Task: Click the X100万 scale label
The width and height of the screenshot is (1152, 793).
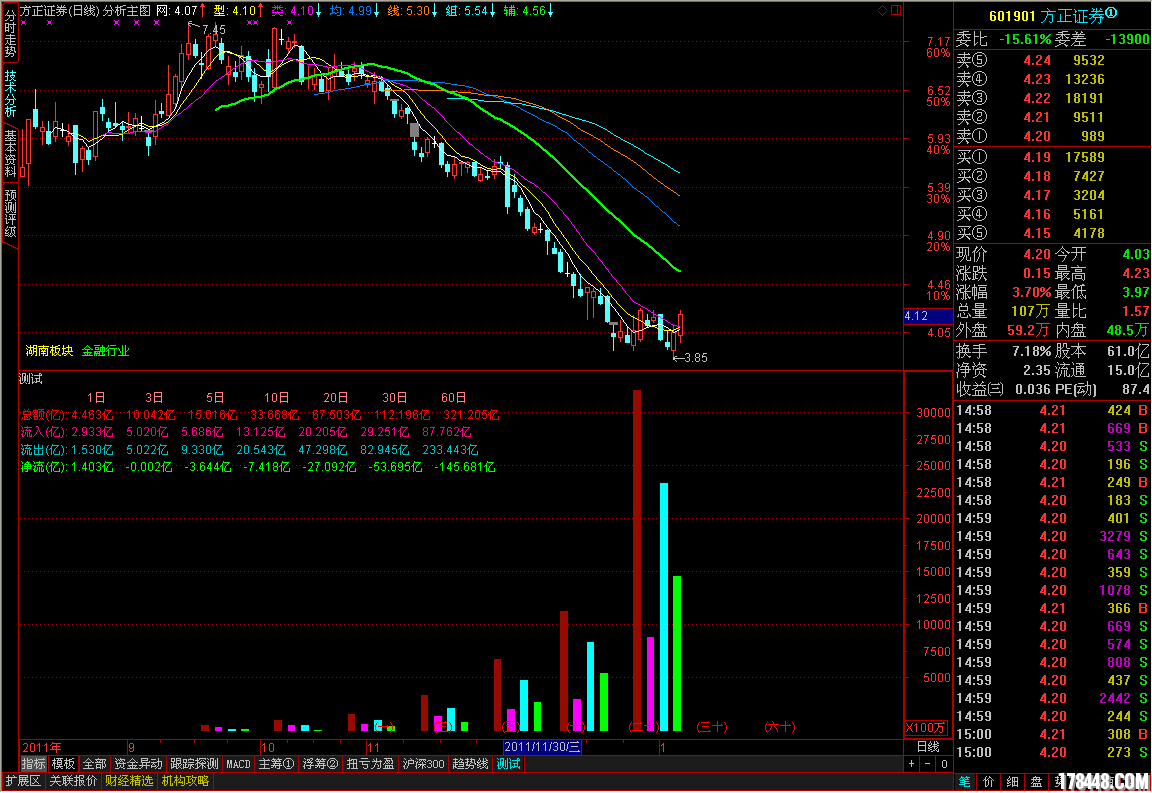Action: (x=926, y=728)
